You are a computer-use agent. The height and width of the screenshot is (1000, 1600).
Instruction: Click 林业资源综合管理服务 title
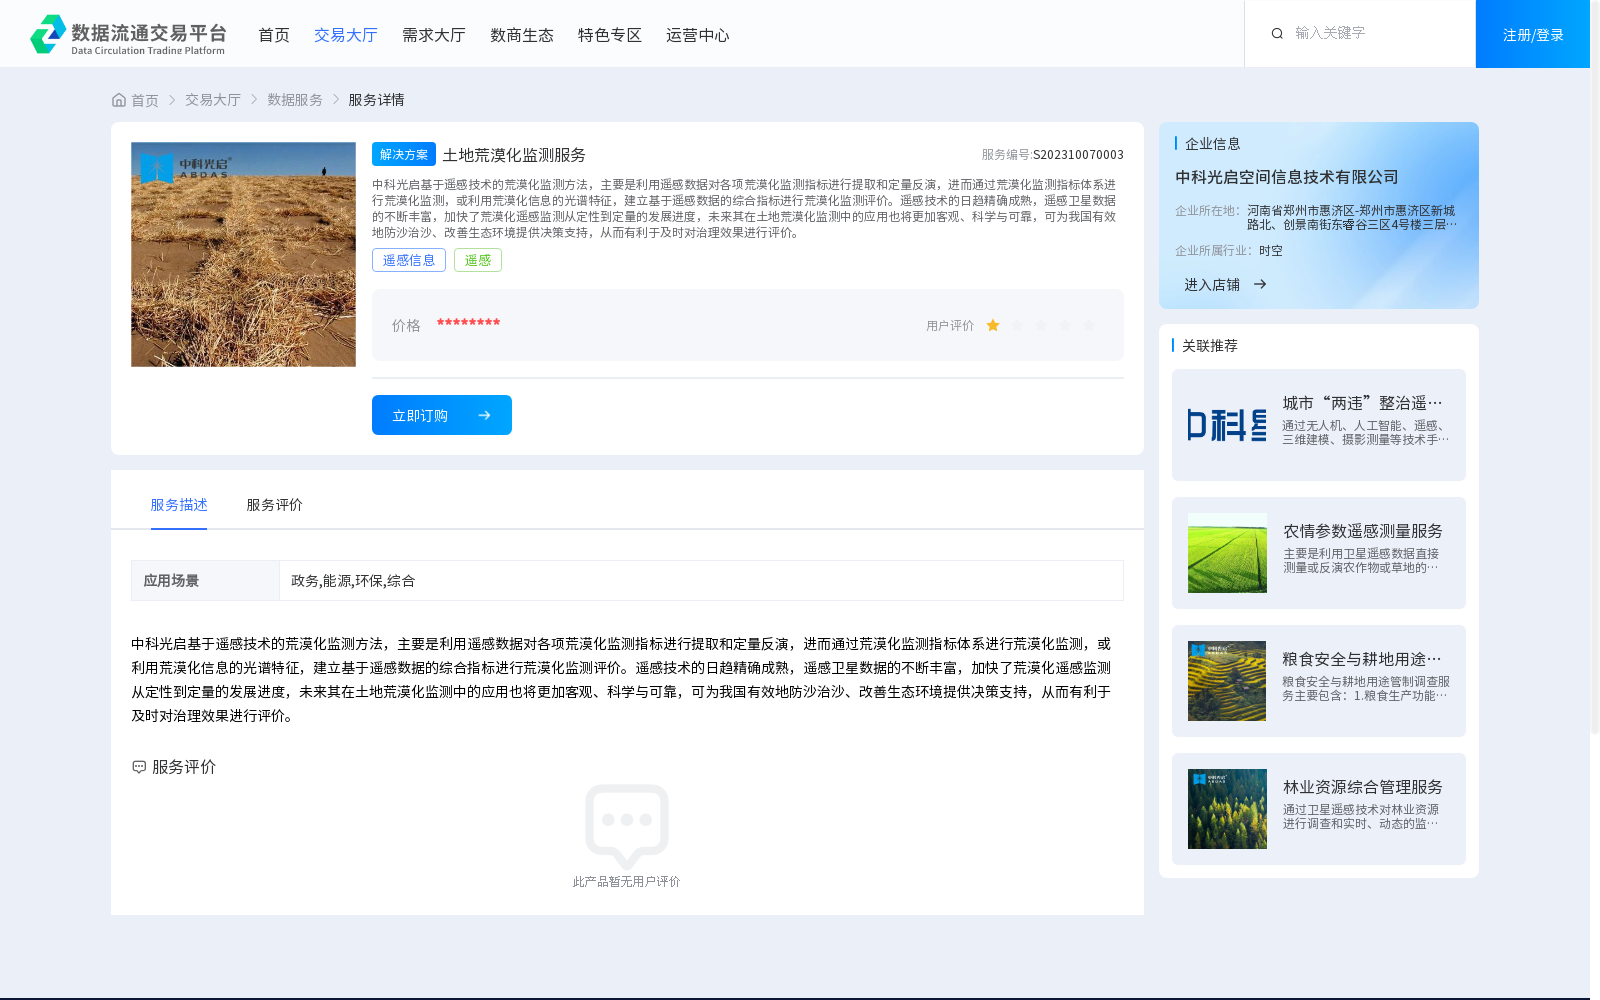[x=1363, y=787]
